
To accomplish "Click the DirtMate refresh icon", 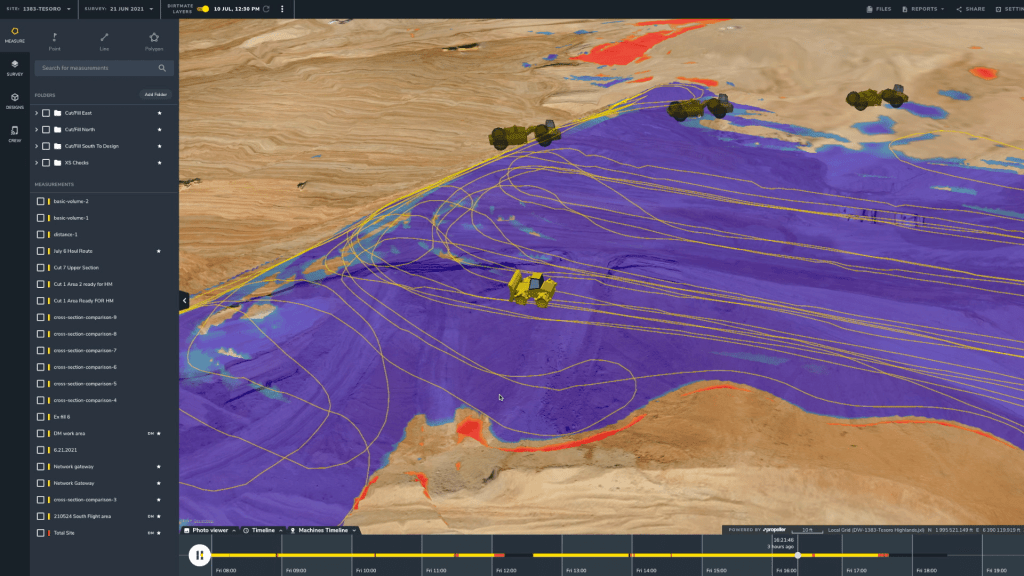I will click(266, 9).
